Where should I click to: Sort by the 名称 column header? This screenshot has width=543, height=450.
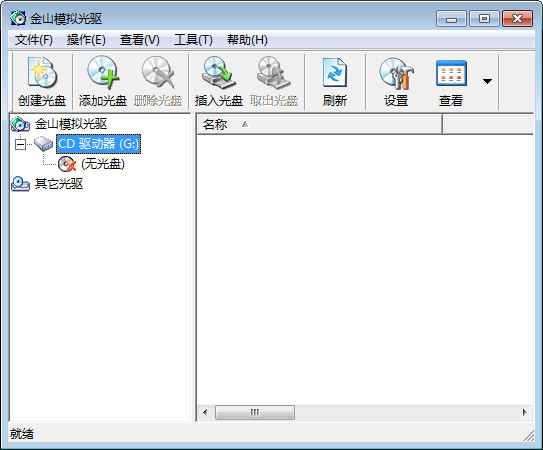[319, 124]
